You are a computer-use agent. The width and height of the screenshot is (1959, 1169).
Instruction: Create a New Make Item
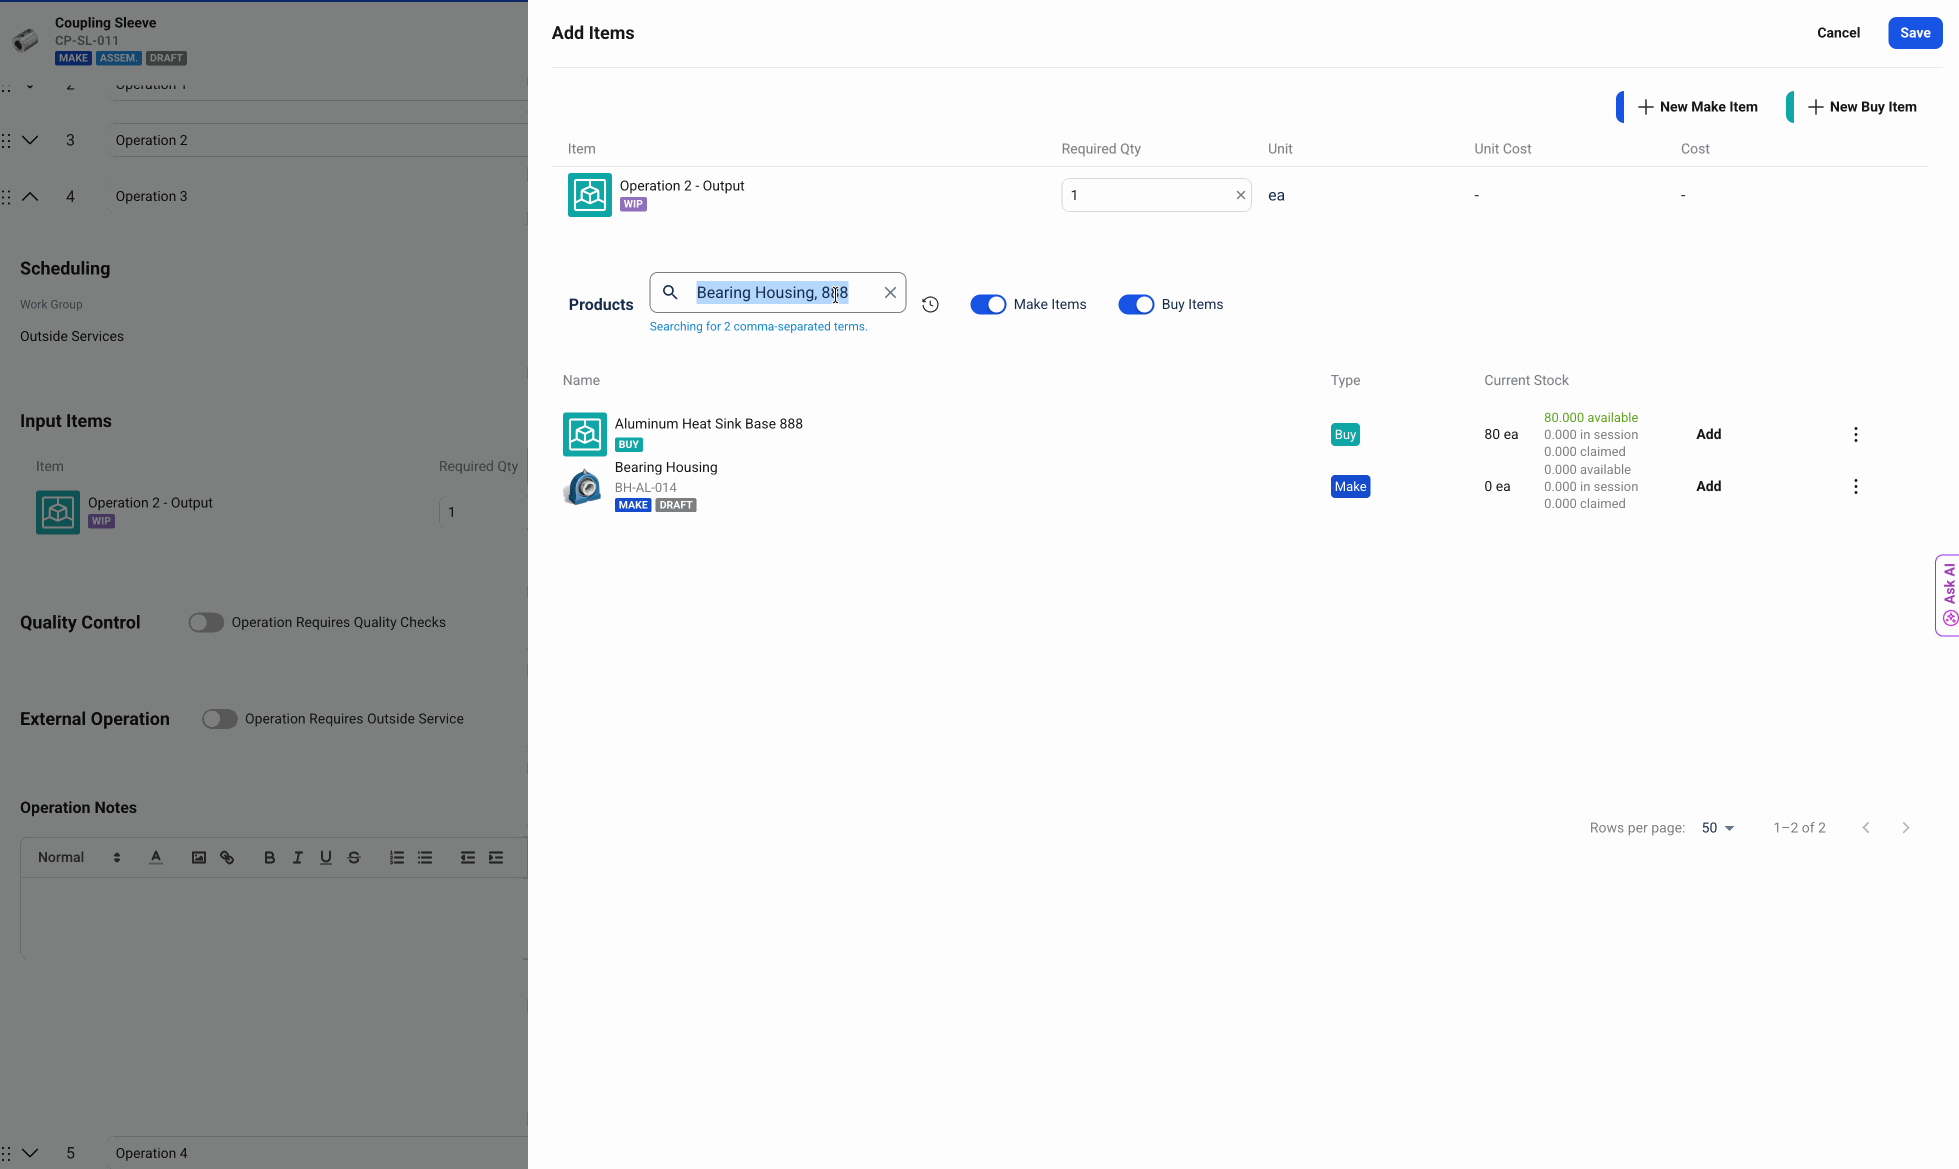(x=1697, y=107)
